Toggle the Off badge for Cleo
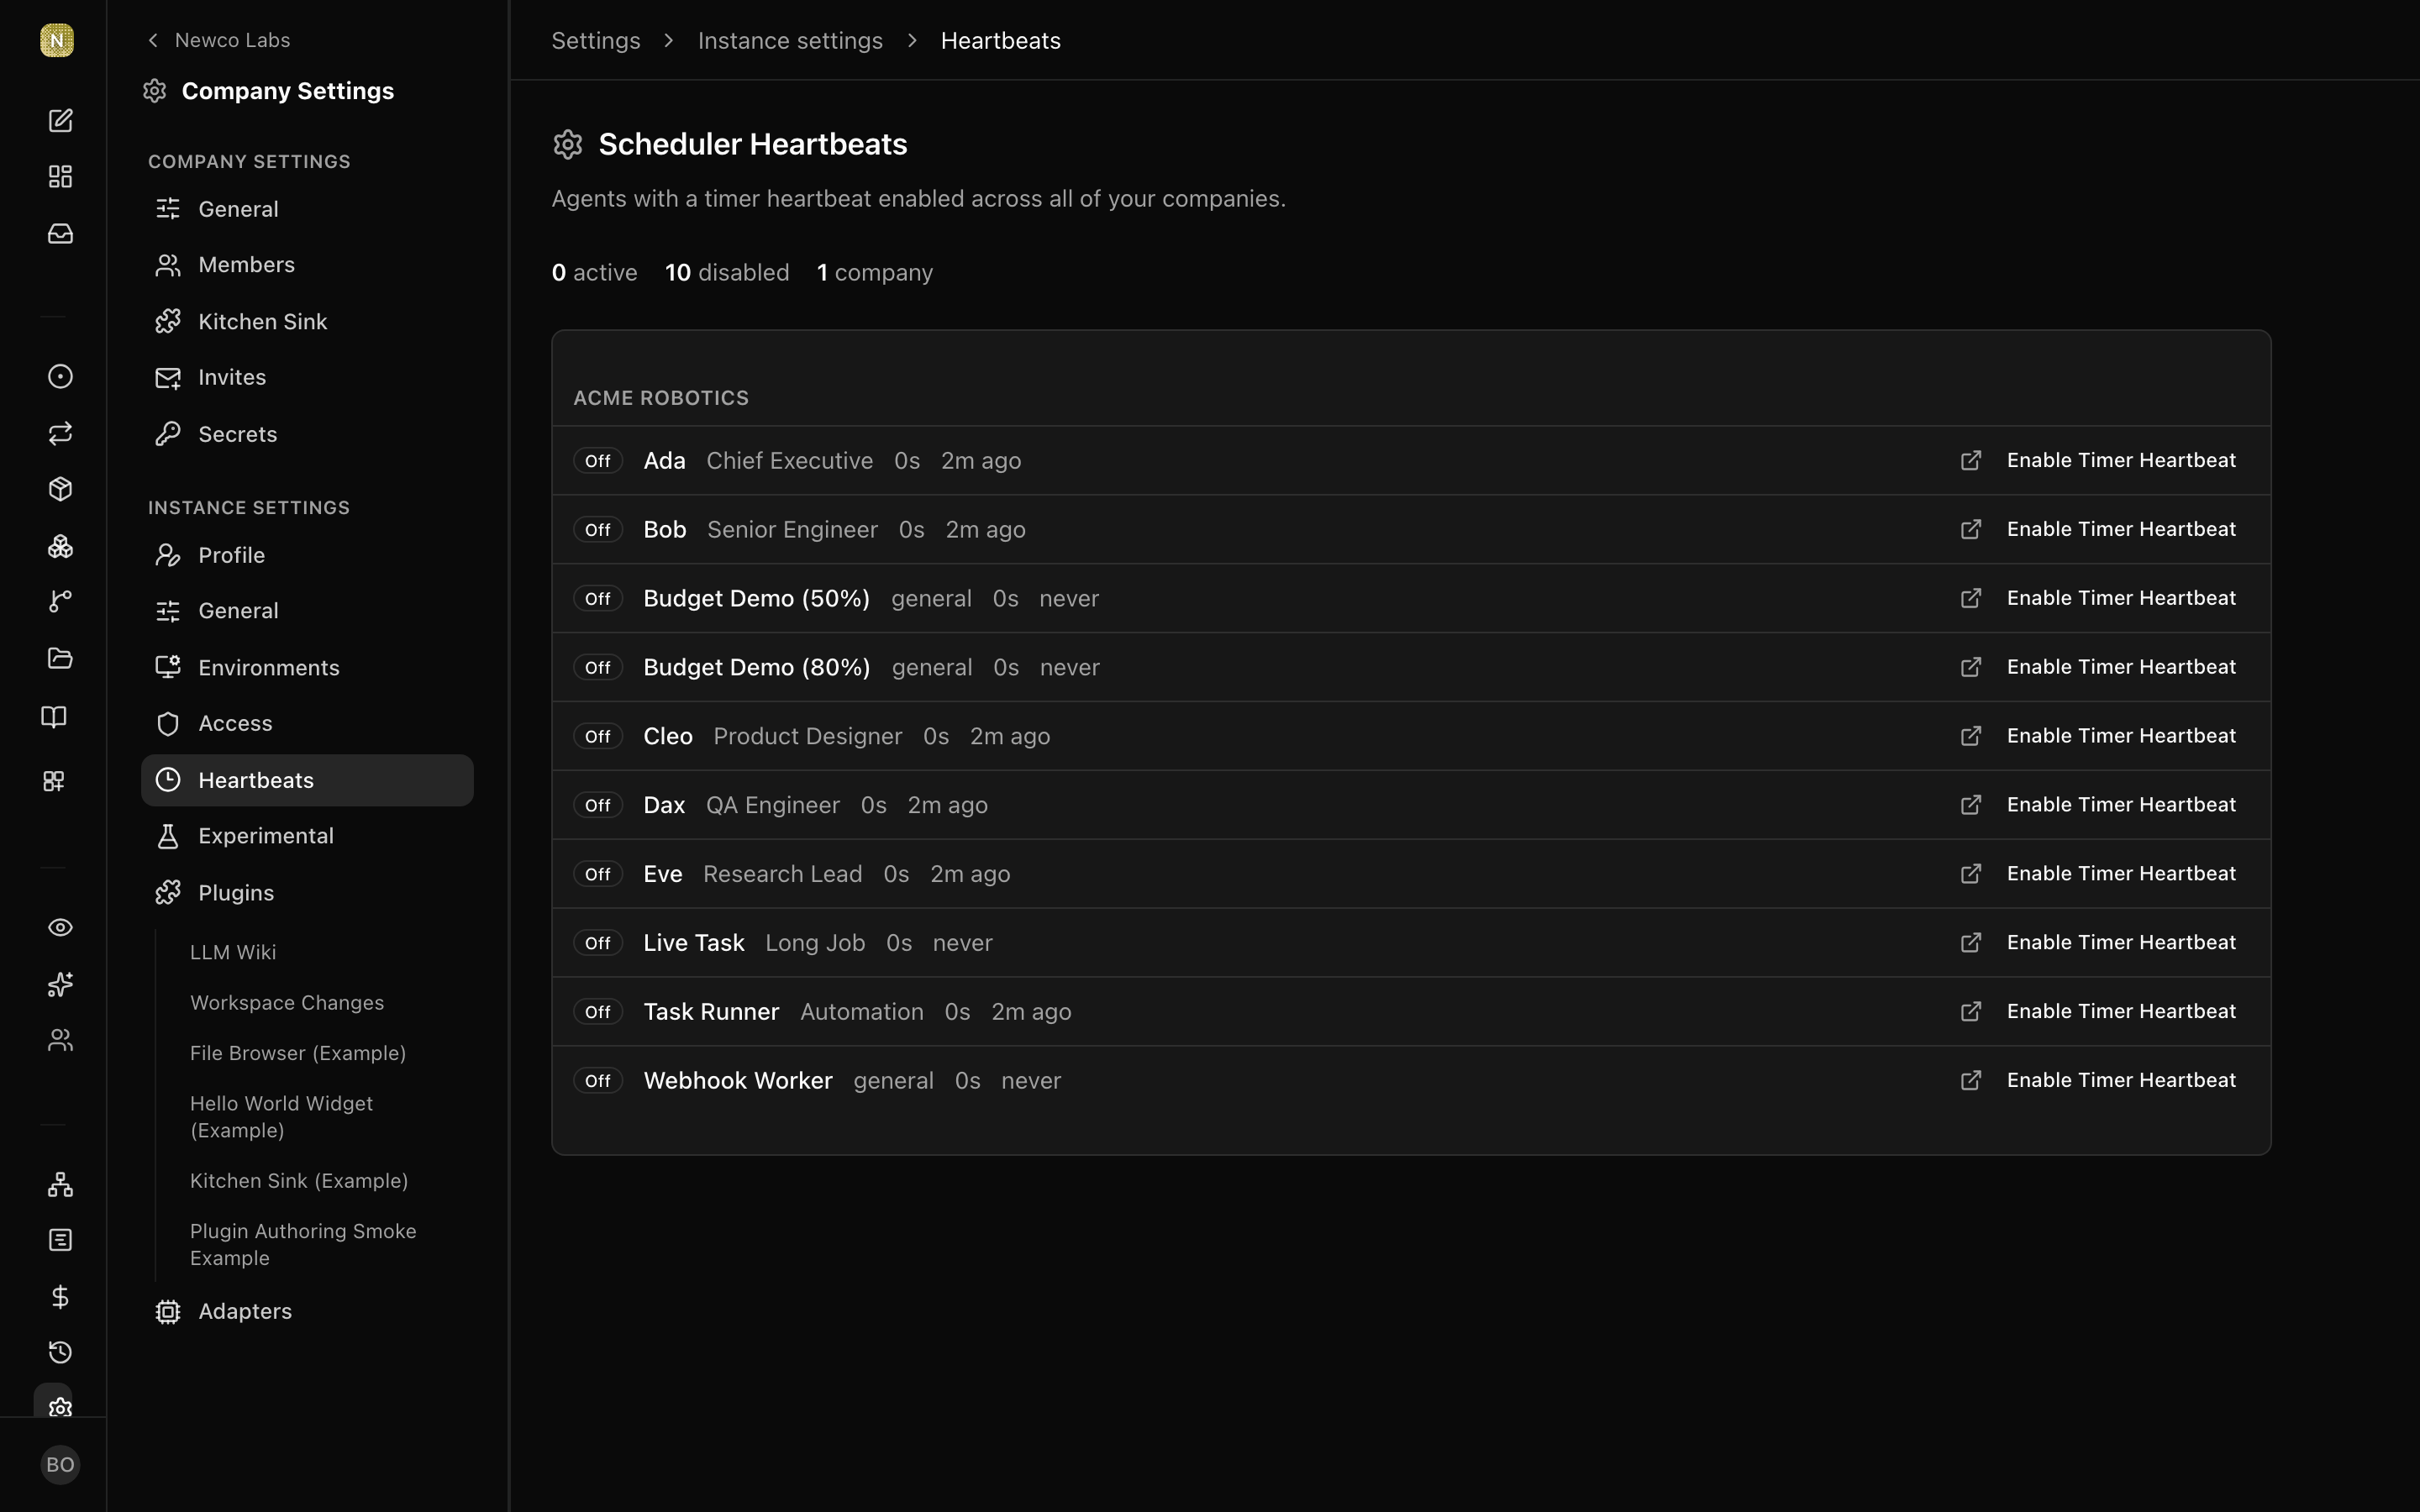 (598, 736)
